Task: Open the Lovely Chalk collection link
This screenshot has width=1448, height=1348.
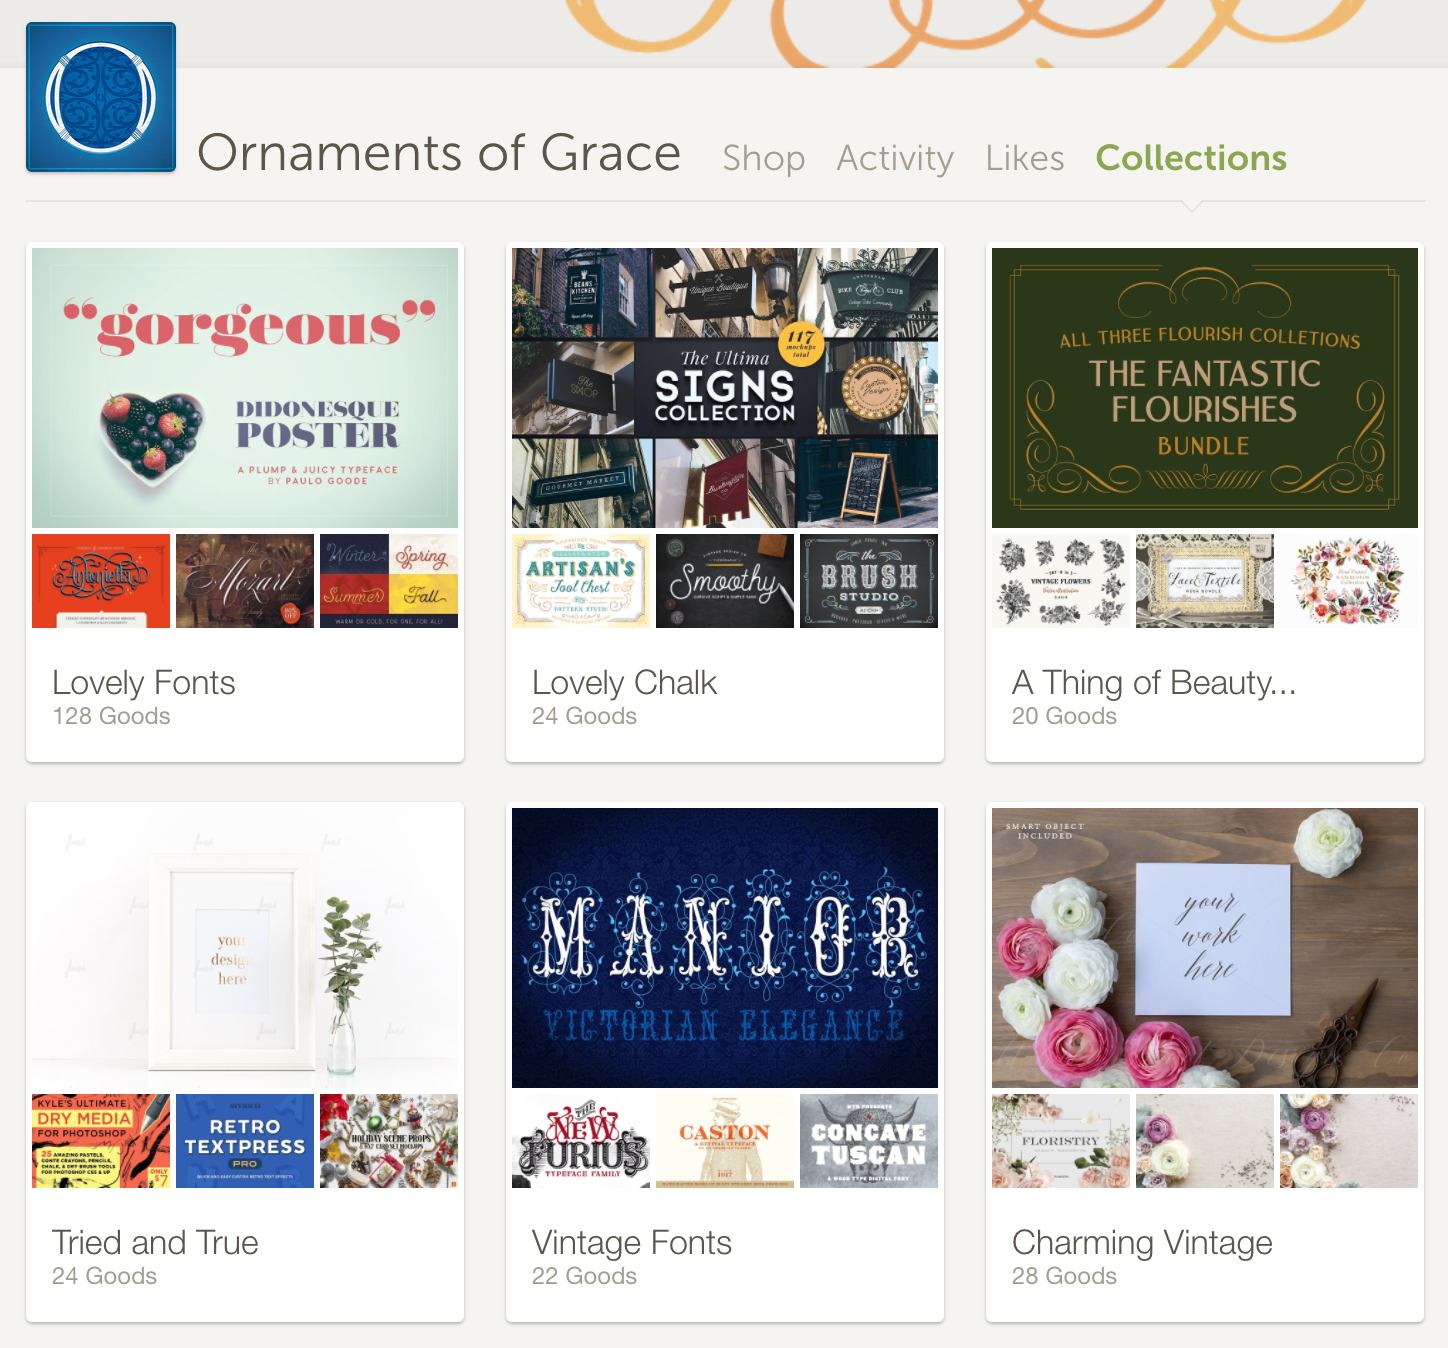Action: 624,682
